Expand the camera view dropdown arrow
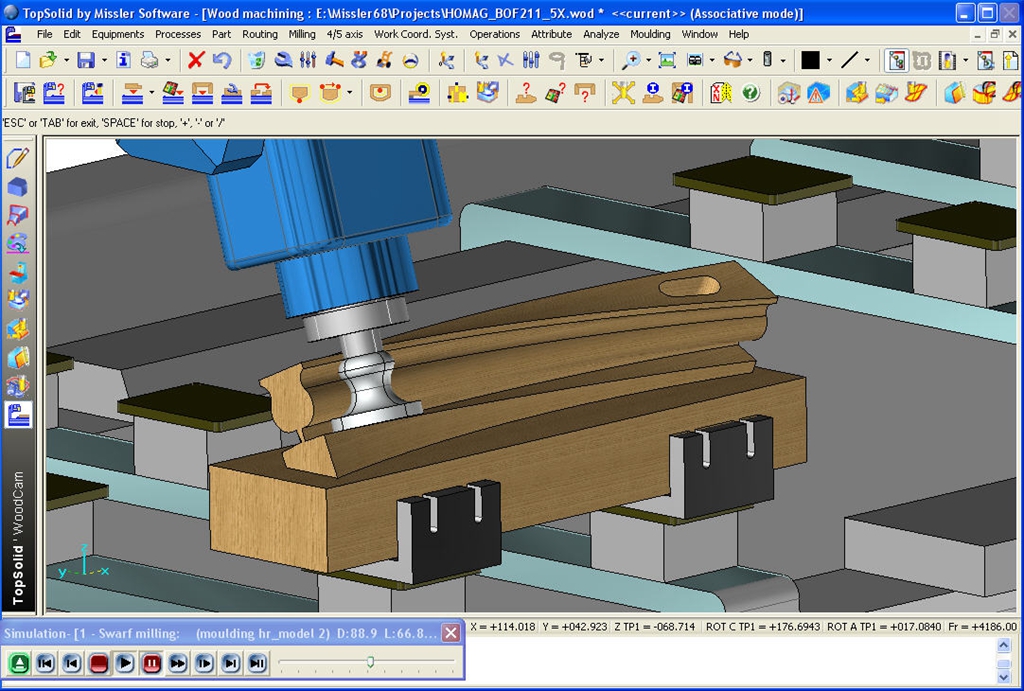The height and width of the screenshot is (691, 1024). [712, 61]
